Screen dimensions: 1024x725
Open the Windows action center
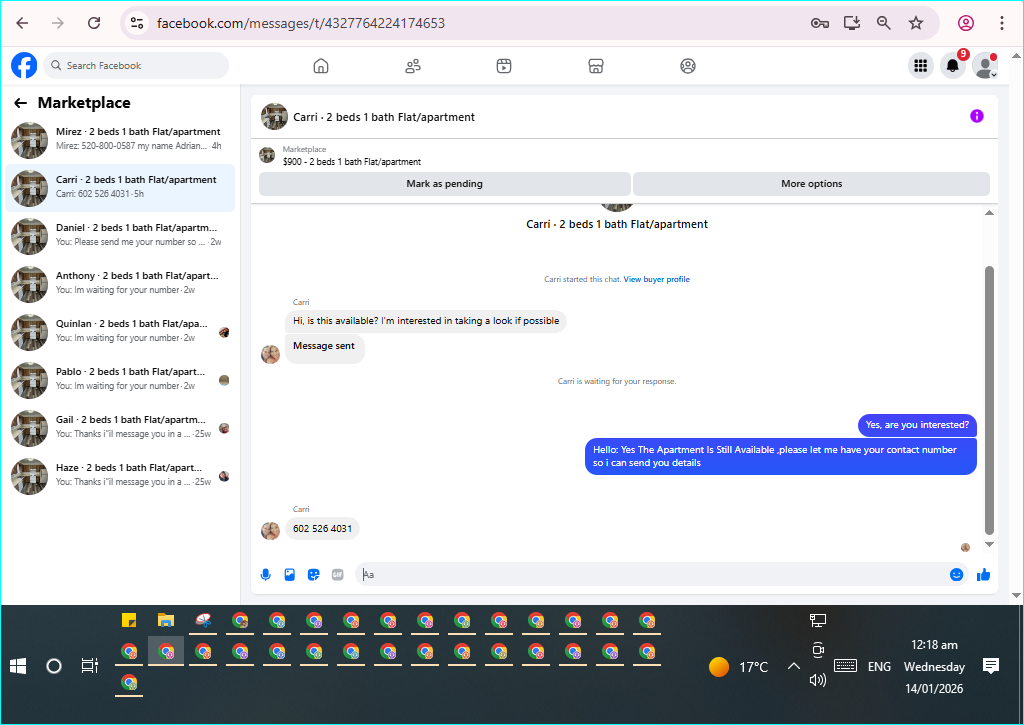click(x=991, y=666)
